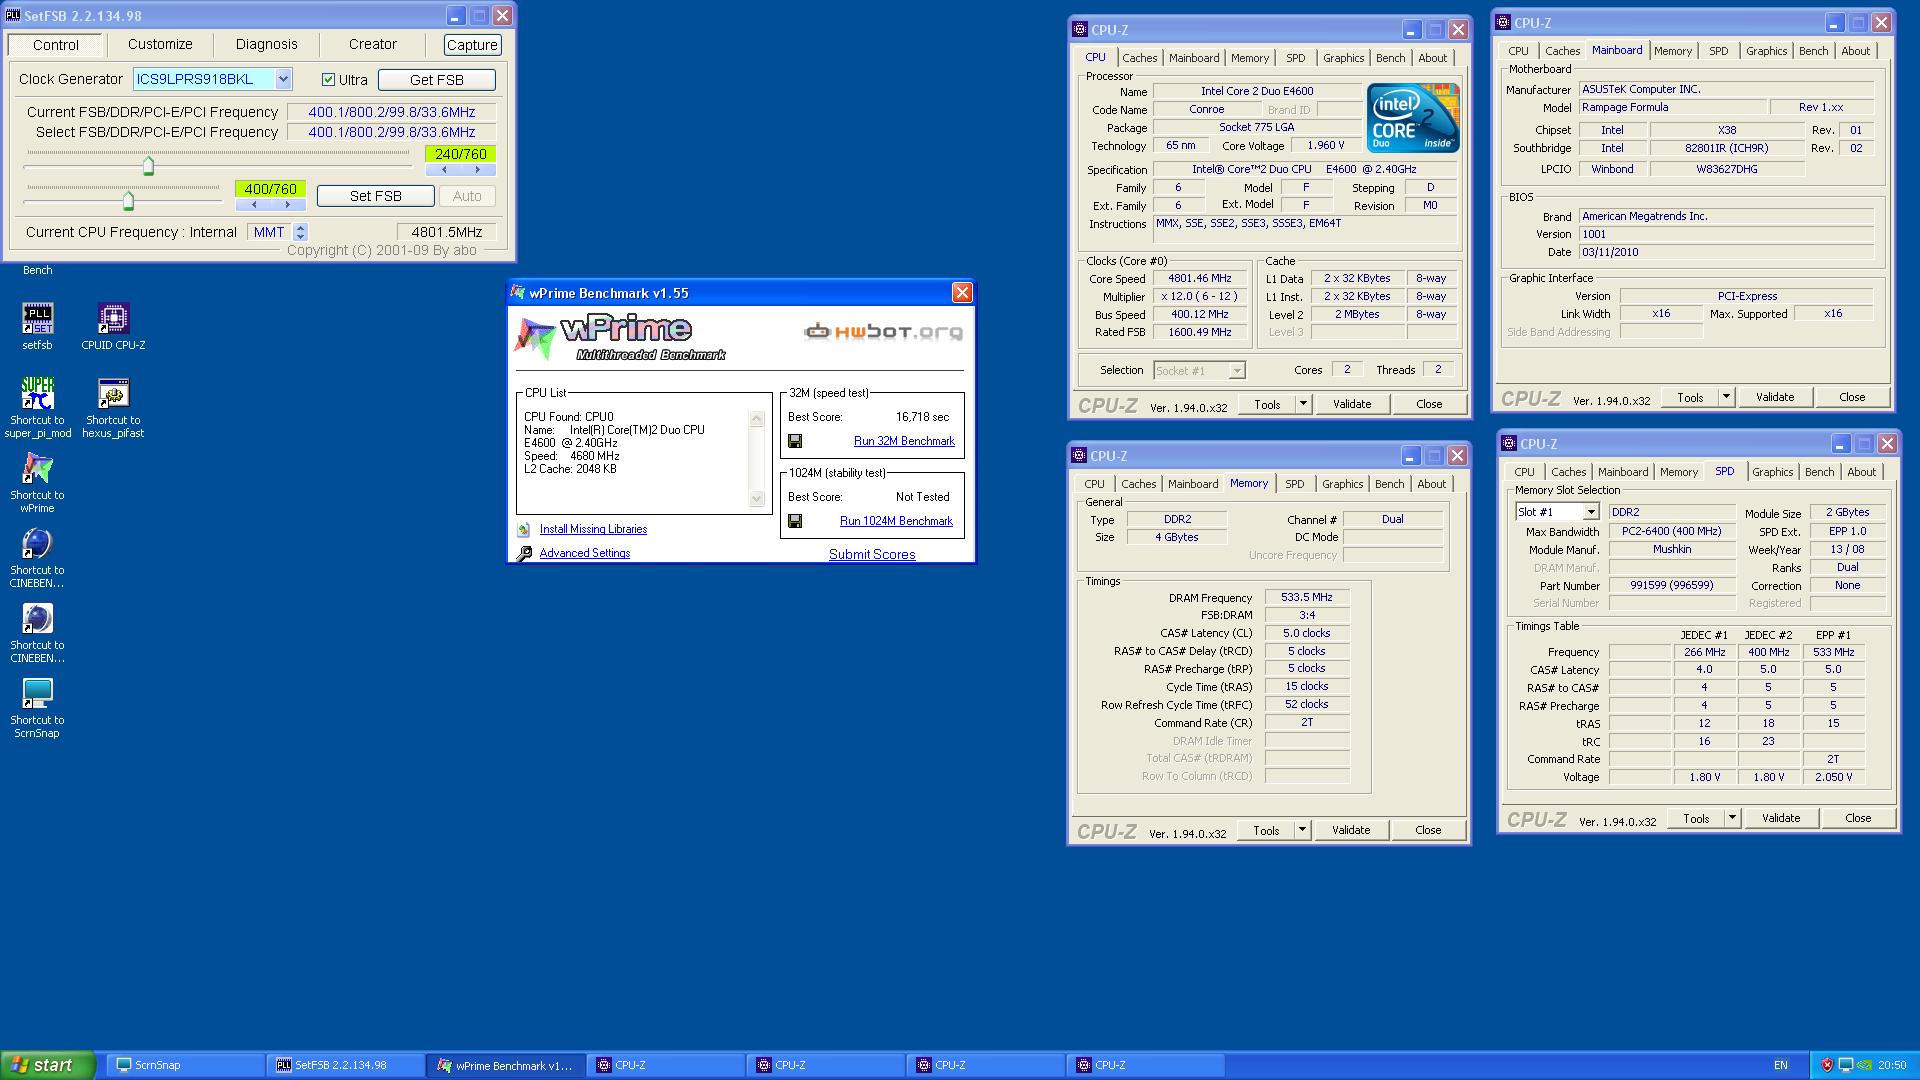Open the Graphics tab in the SPD window
The width and height of the screenshot is (1920, 1080).
[x=1772, y=472]
